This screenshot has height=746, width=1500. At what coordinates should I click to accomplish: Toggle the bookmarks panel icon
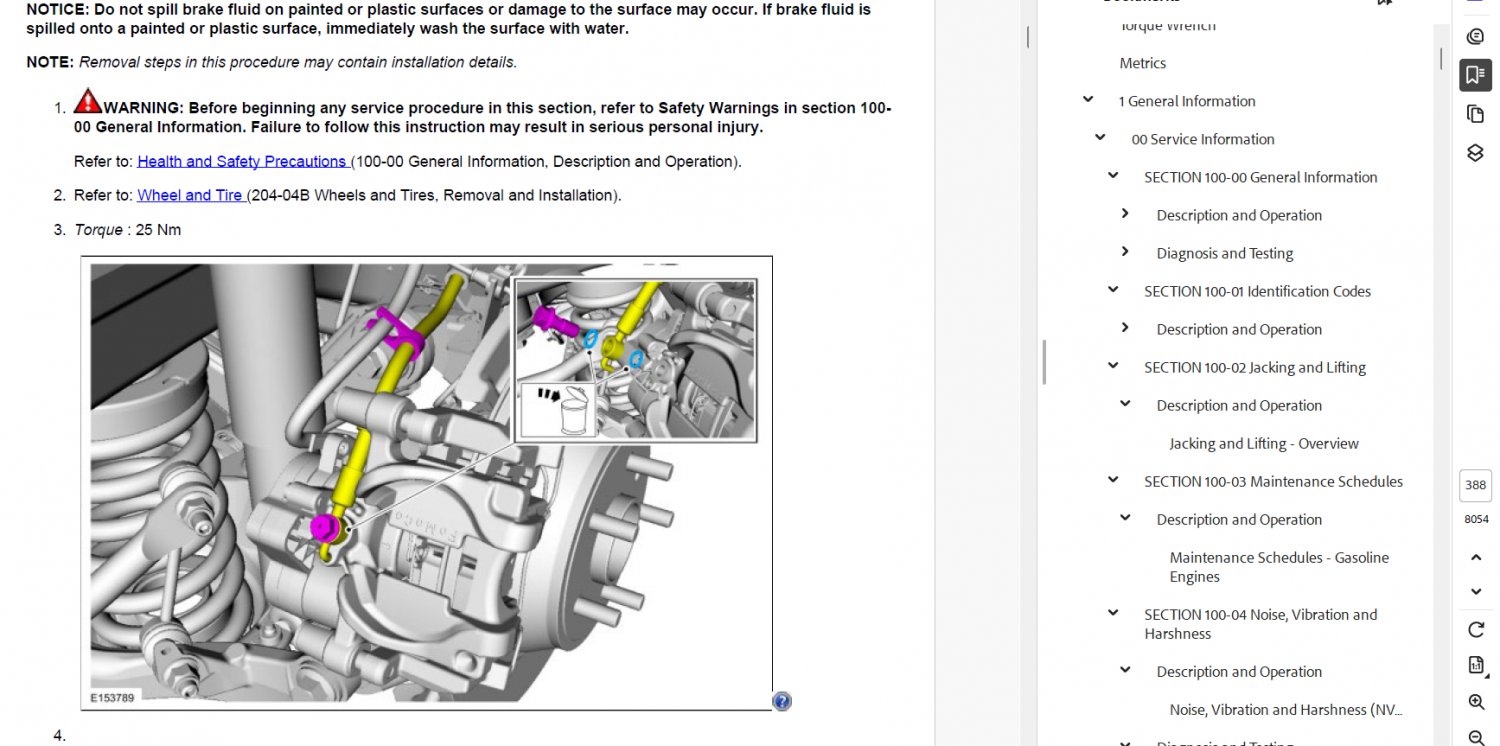1475,74
